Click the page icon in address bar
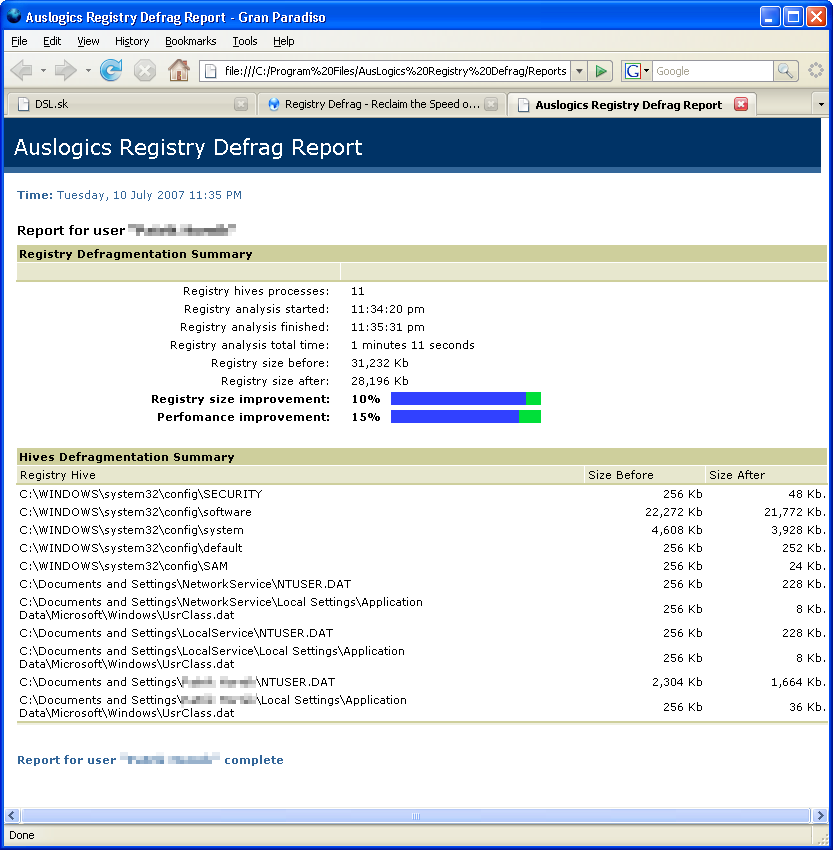This screenshot has width=833, height=850. coord(210,71)
